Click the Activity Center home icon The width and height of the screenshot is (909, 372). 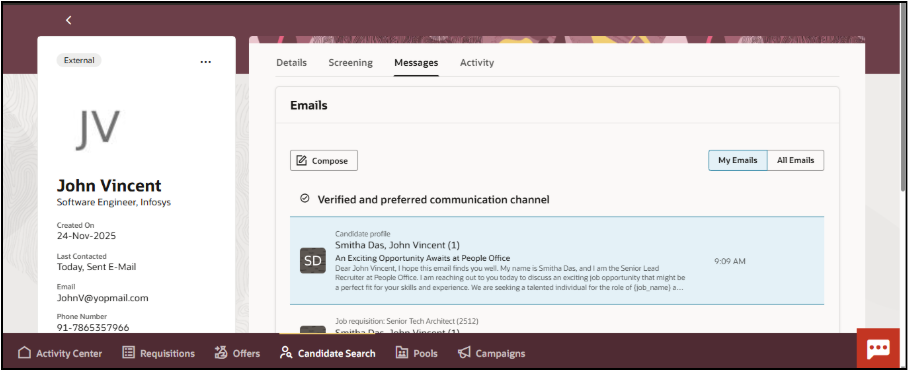24,353
